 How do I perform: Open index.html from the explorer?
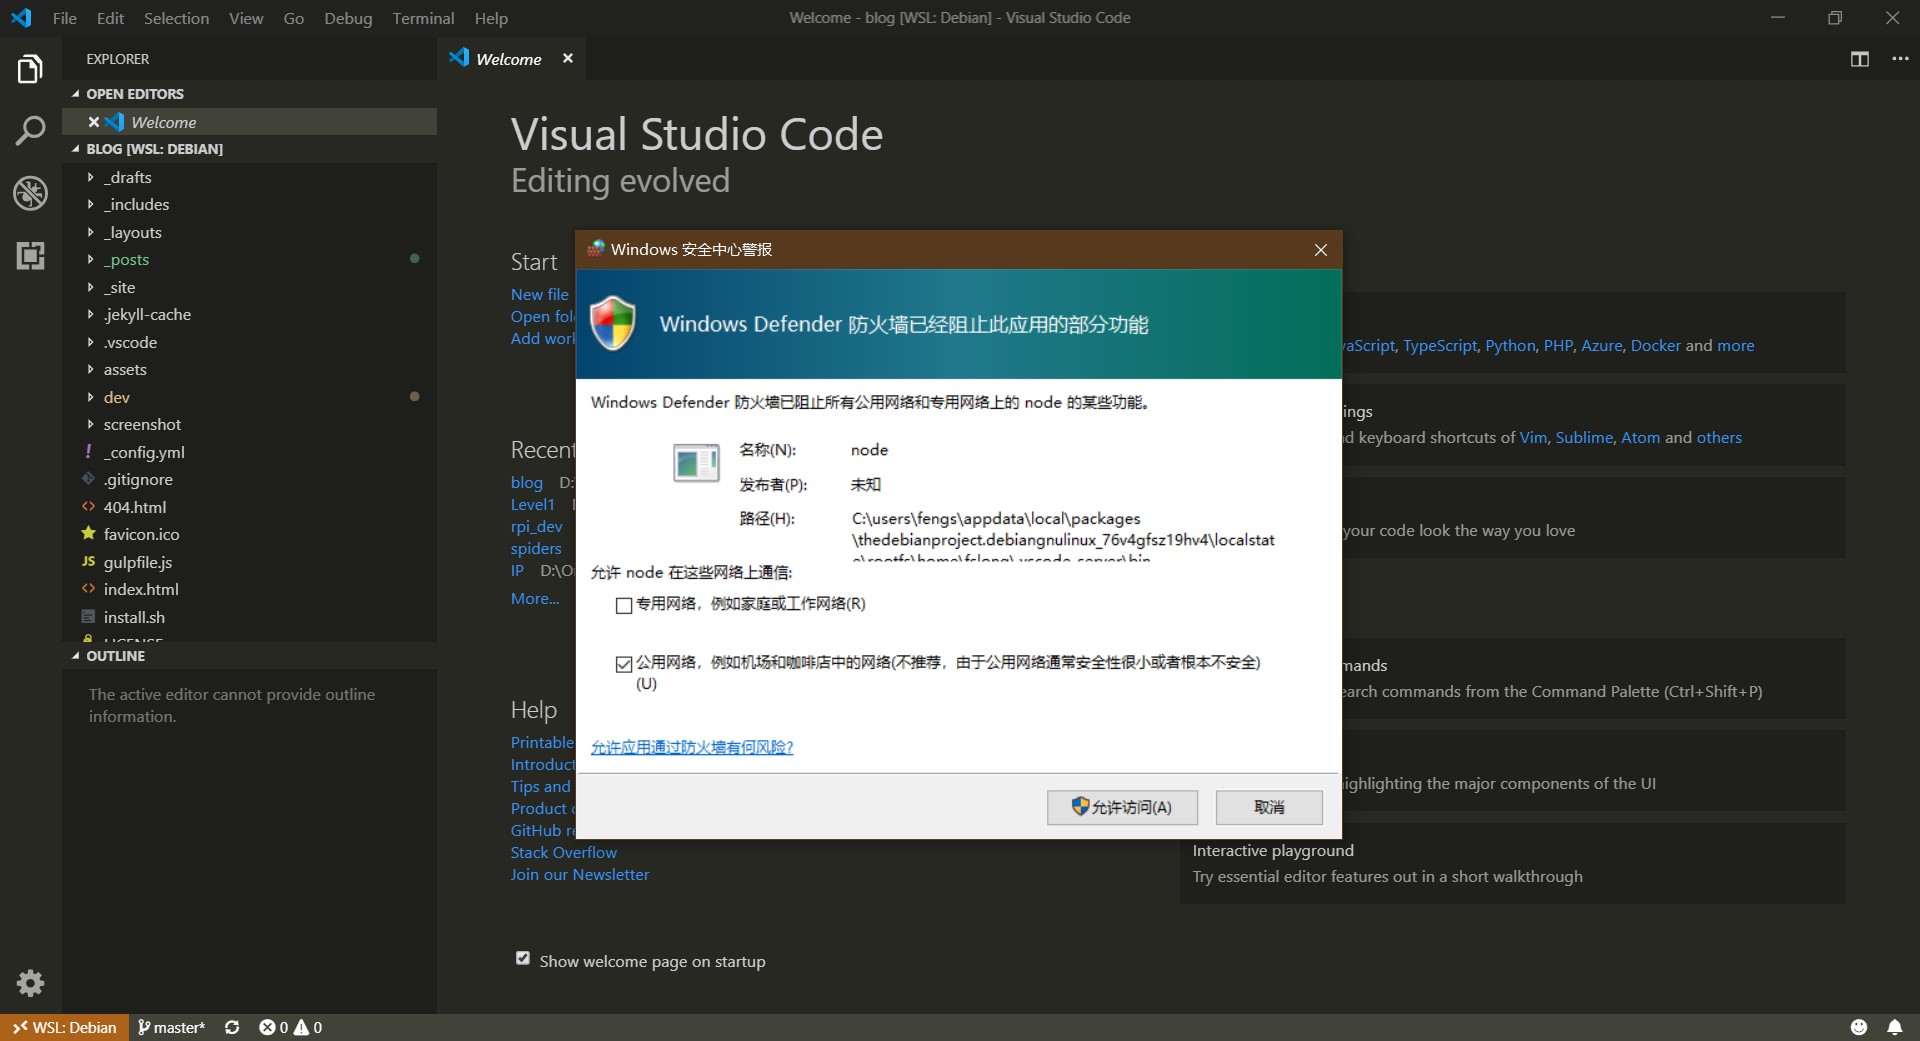141,589
